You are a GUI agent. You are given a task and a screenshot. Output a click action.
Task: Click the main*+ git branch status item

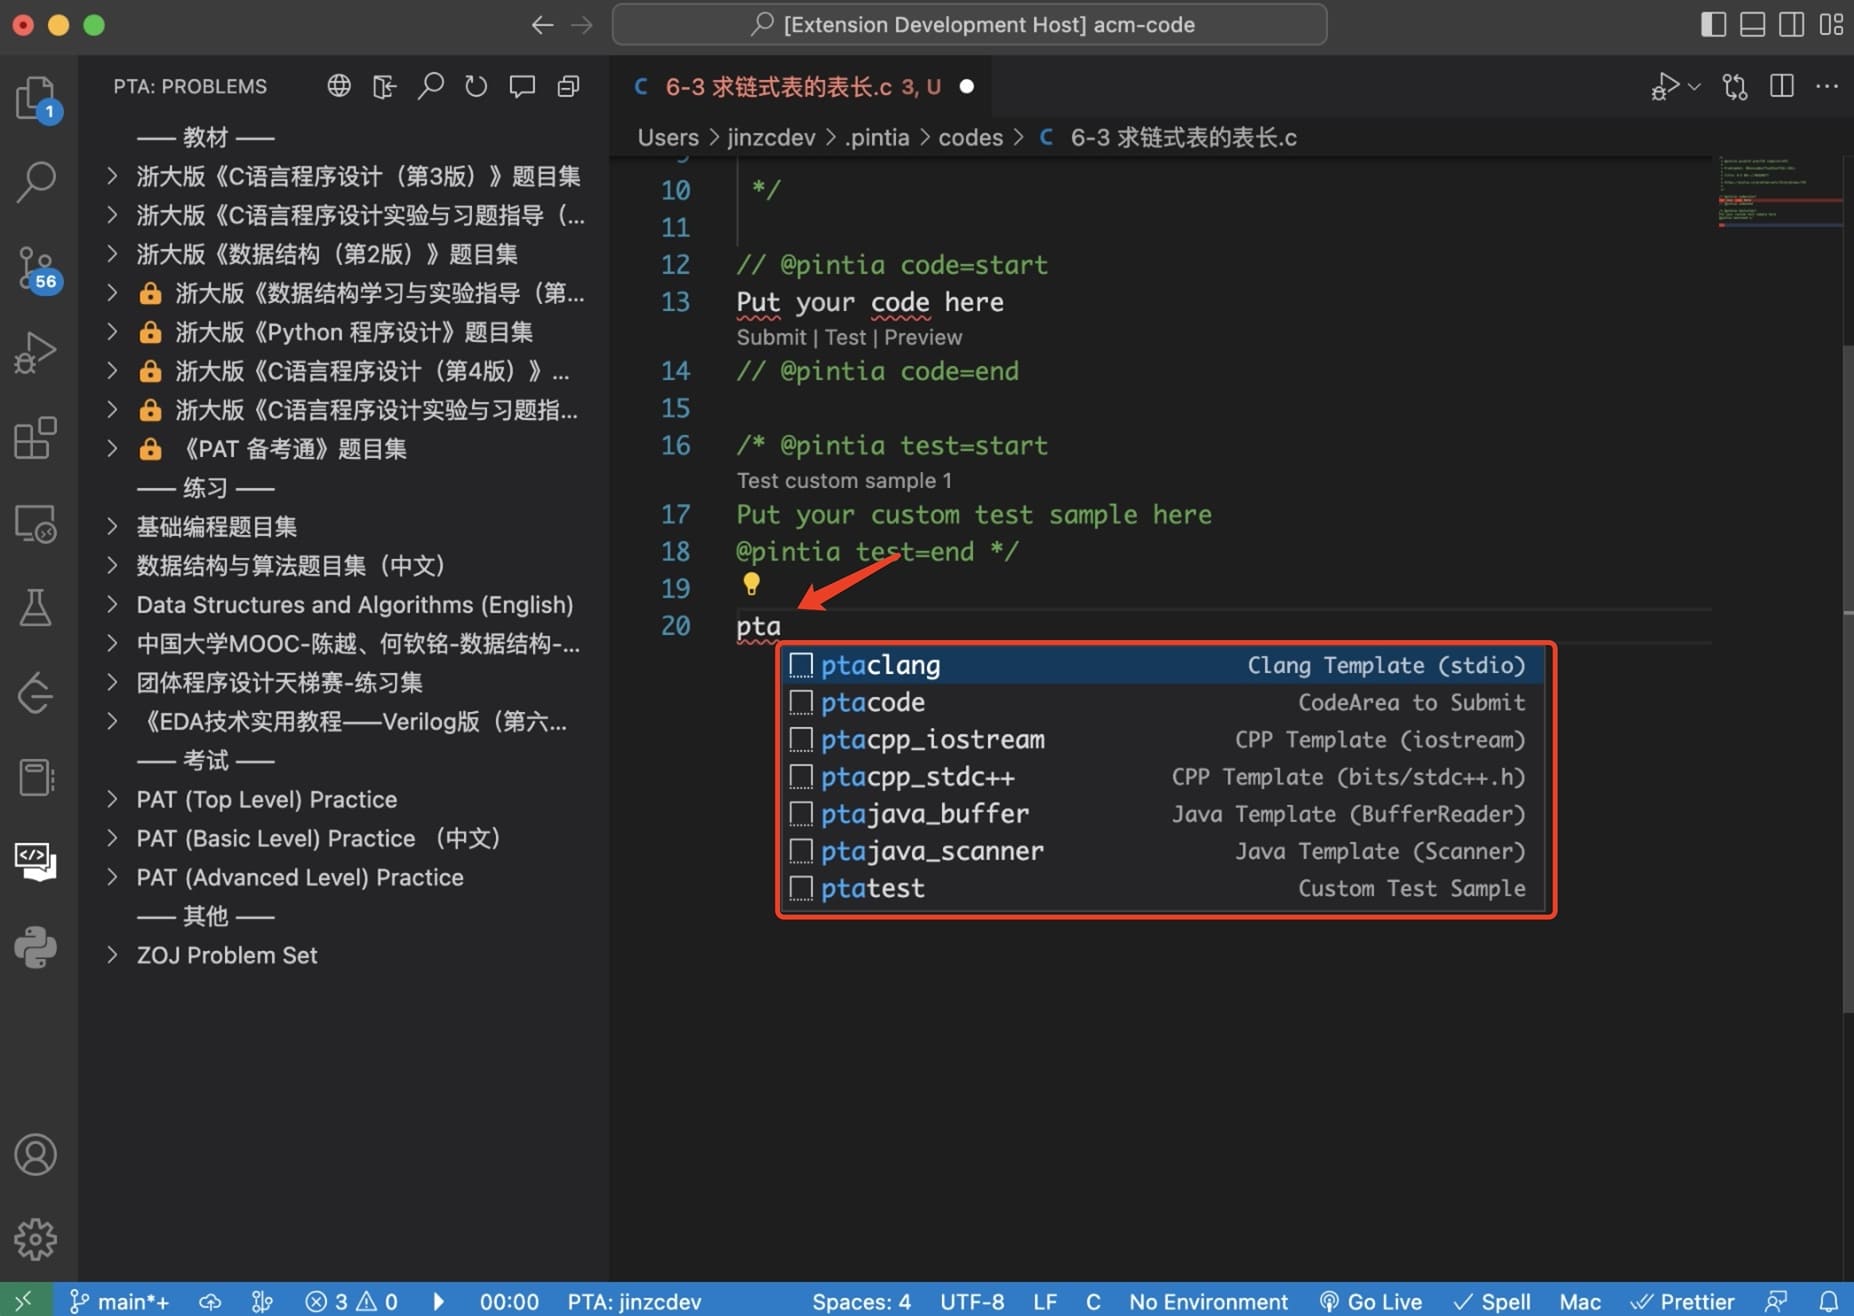[x=119, y=1301]
